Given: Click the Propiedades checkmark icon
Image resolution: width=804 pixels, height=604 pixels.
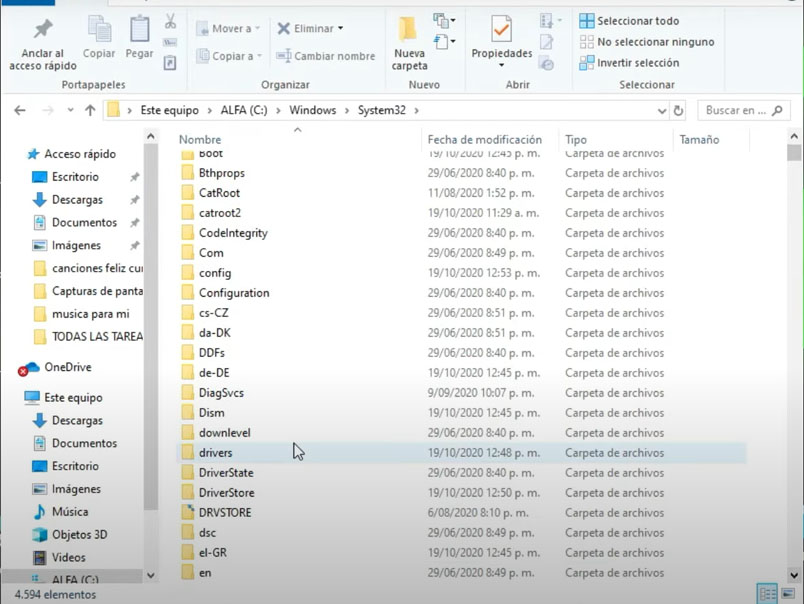Looking at the screenshot, I should tap(501, 29).
